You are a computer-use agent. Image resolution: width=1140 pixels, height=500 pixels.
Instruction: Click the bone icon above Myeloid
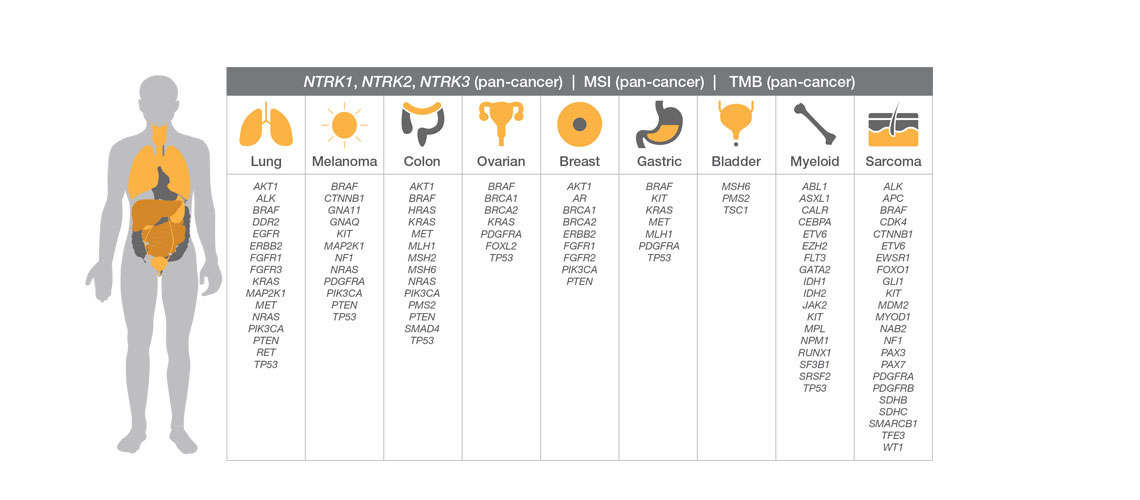pos(814,125)
